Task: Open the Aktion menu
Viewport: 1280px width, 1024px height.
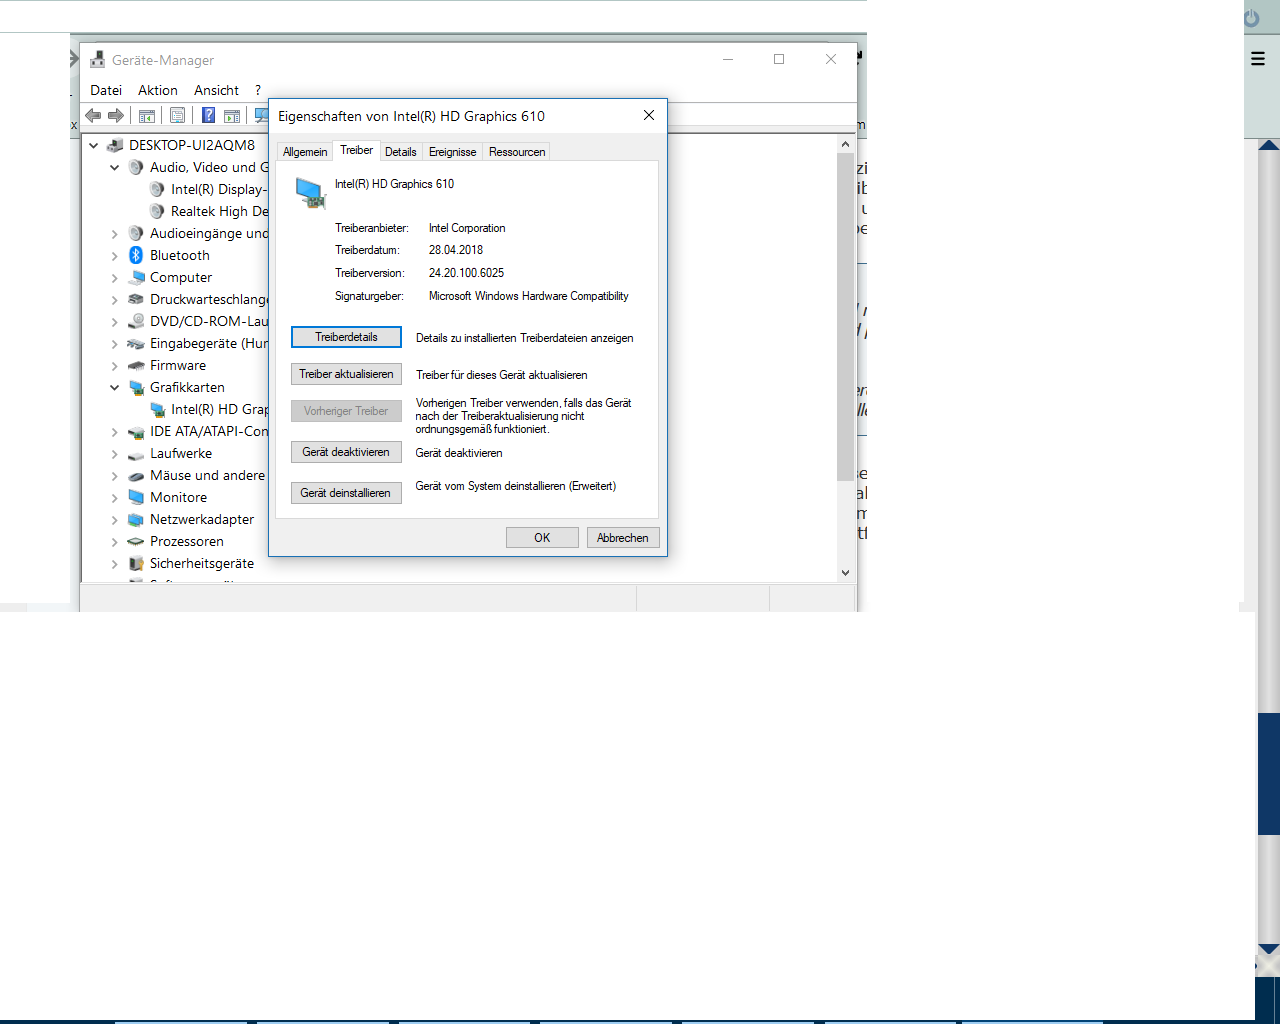Action: coord(158,90)
